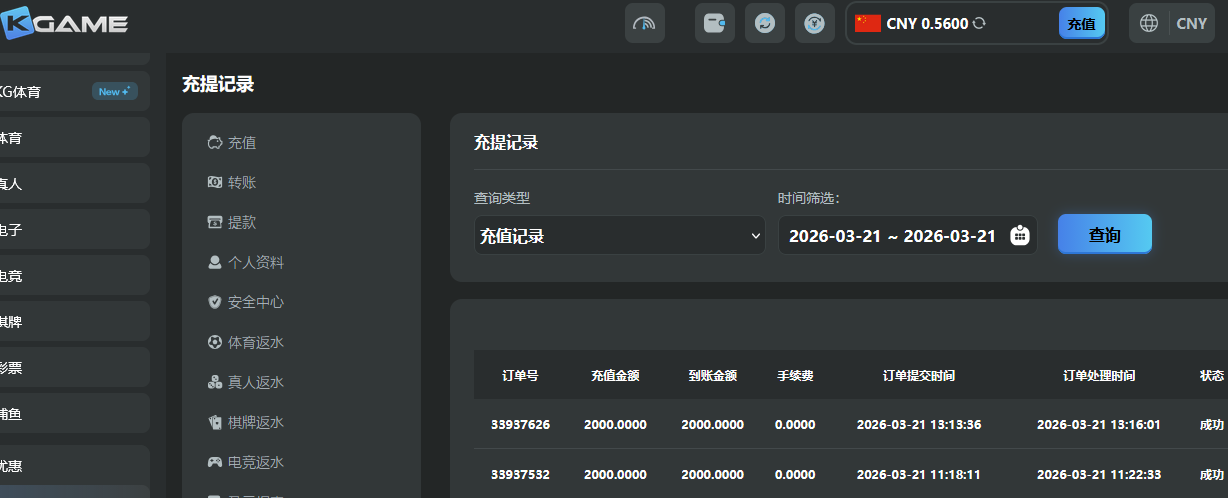The height and width of the screenshot is (498, 1228).
Task: Click the China flag currency icon
Action: click(x=867, y=23)
